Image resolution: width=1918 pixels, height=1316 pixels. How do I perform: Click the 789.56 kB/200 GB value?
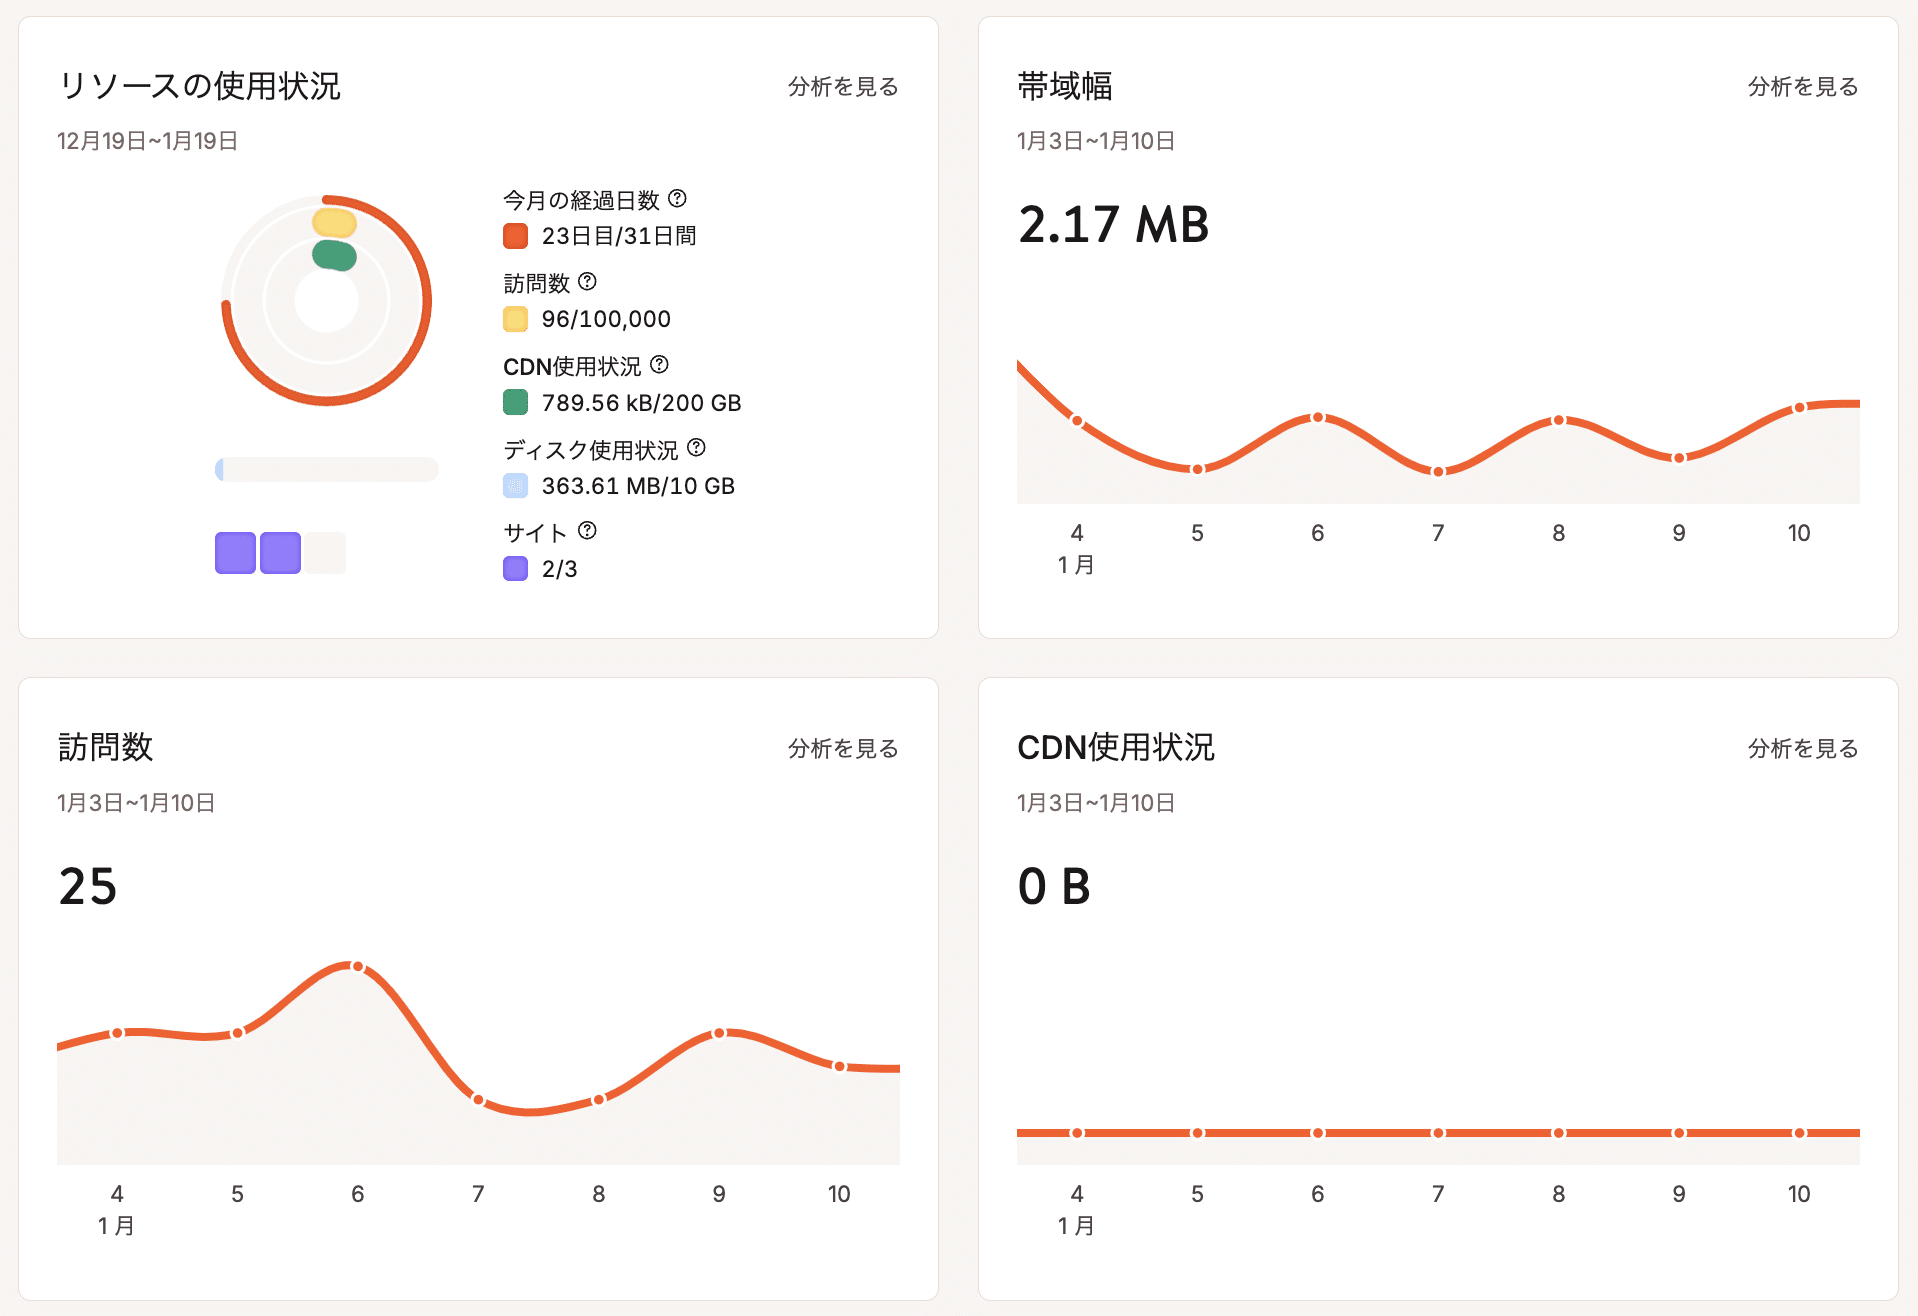pos(641,403)
